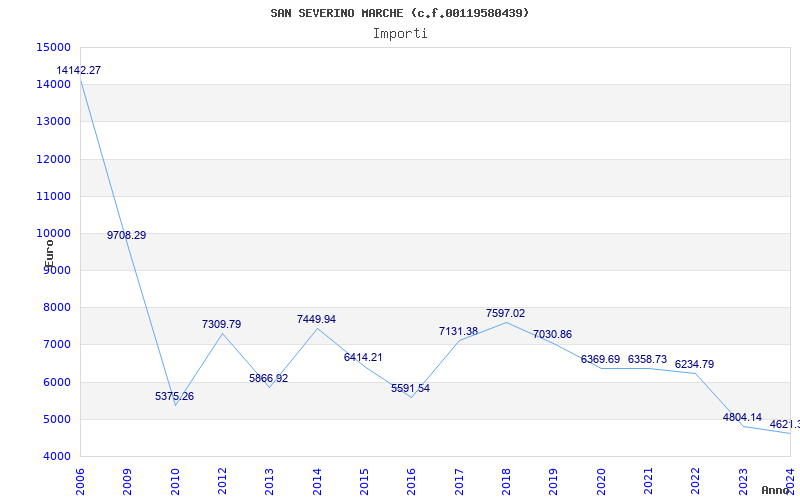The width and height of the screenshot is (800, 500).
Task: Click the chart title SAN SEVERINO MARCHE
Action: [400, 13]
